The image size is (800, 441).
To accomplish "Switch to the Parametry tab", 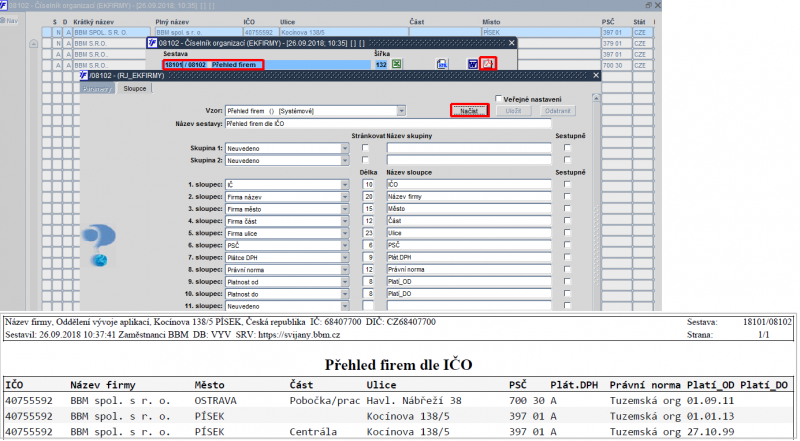I will tap(97, 89).
